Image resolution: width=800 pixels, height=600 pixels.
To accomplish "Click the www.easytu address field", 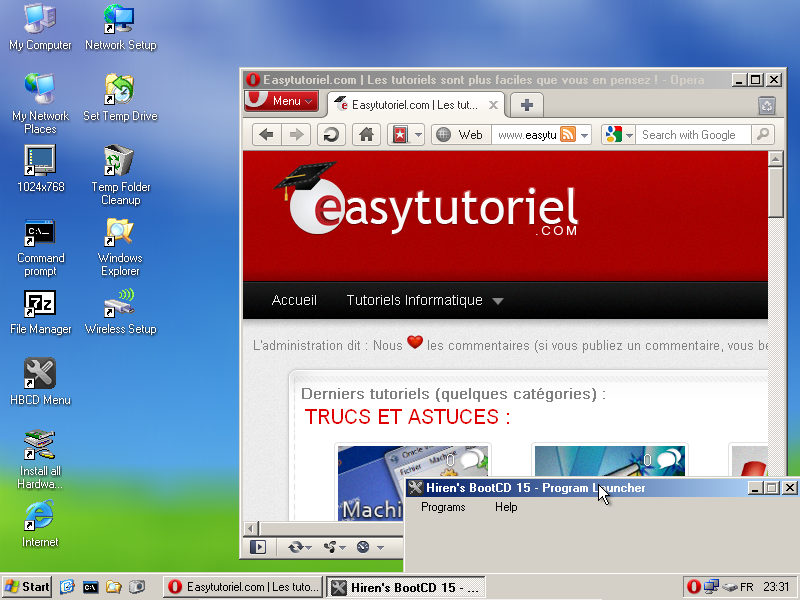I will [x=526, y=135].
